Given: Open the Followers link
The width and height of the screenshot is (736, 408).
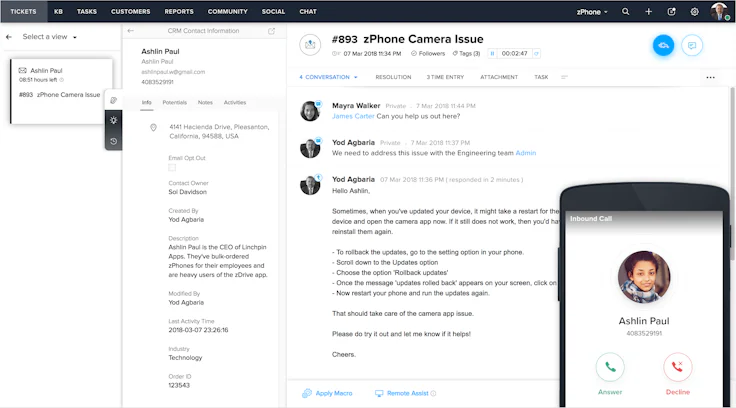Looking at the screenshot, I should pos(428,54).
